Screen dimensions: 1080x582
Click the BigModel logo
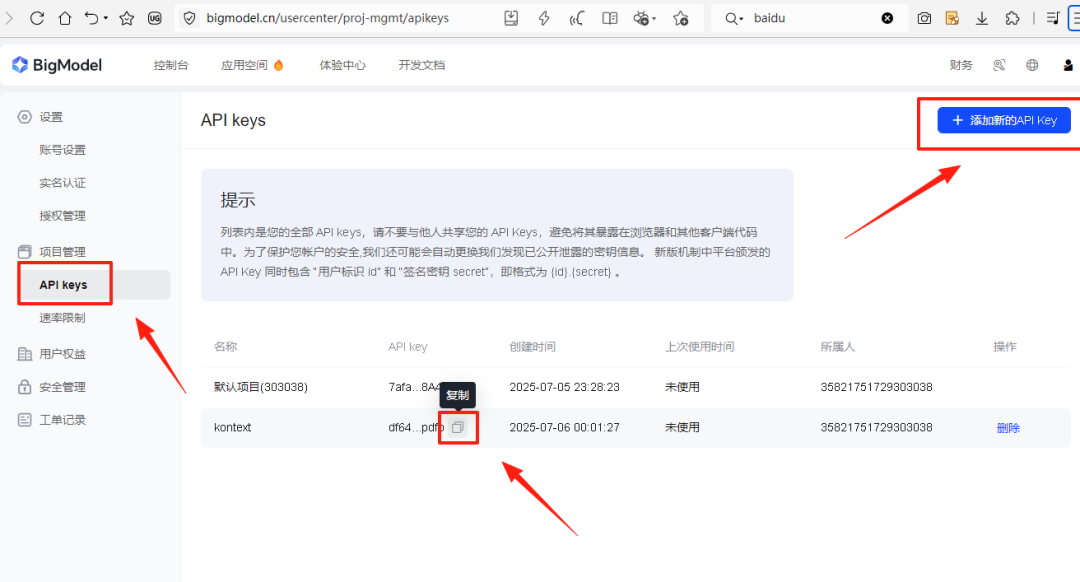pyautogui.click(x=57, y=64)
